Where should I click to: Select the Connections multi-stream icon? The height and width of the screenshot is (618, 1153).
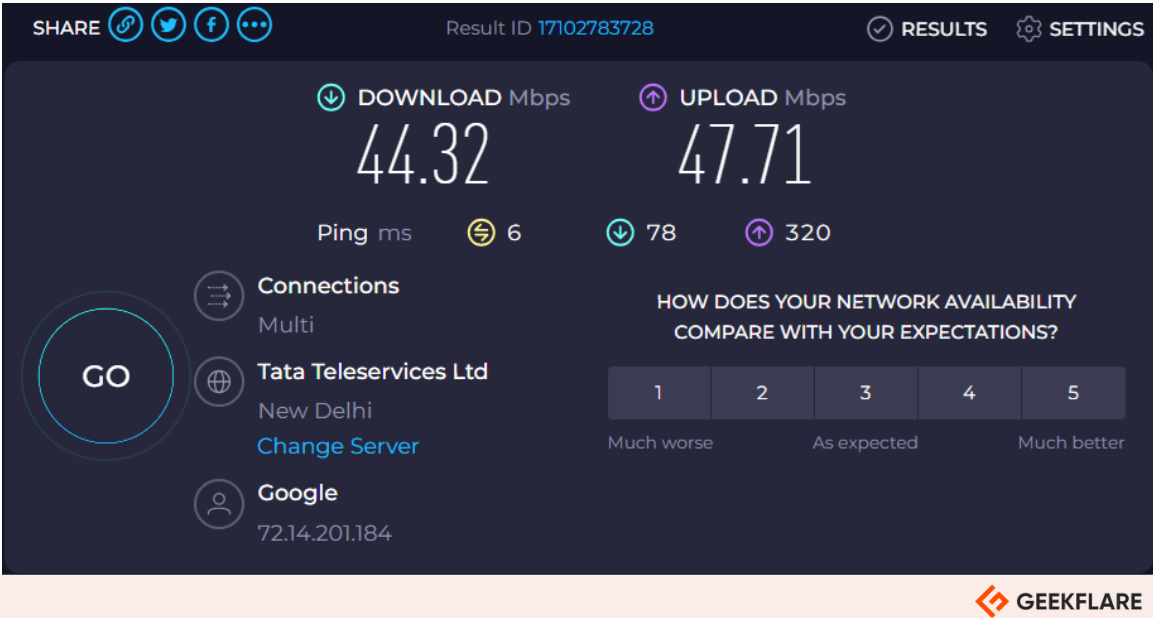click(x=218, y=296)
